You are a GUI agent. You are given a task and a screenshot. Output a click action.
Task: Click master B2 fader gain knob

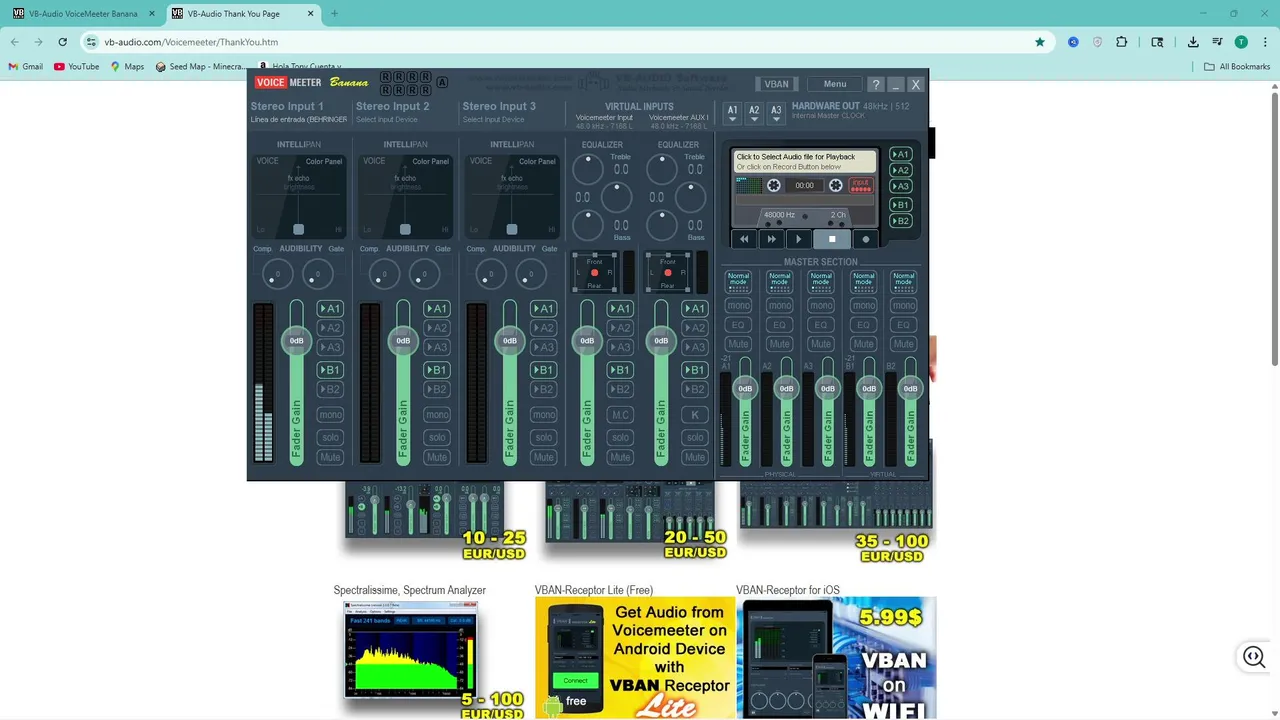(910, 388)
